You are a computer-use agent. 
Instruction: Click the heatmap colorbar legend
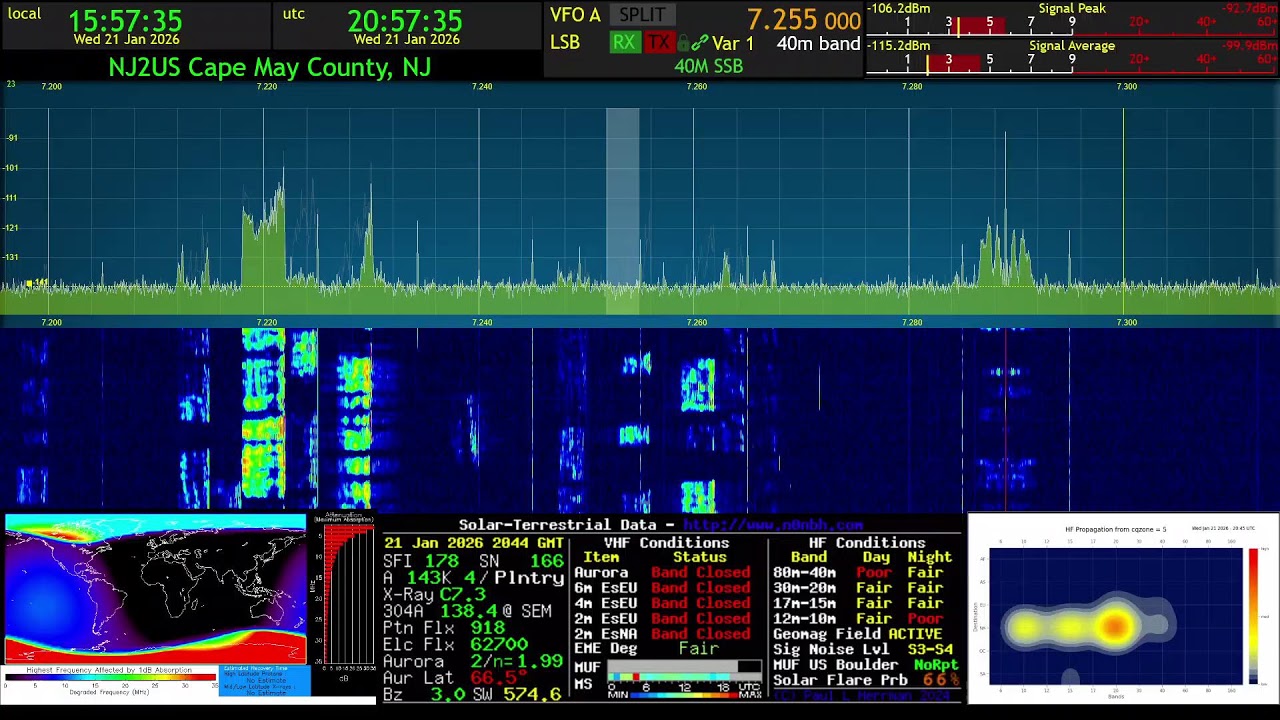pyautogui.click(x=1254, y=614)
